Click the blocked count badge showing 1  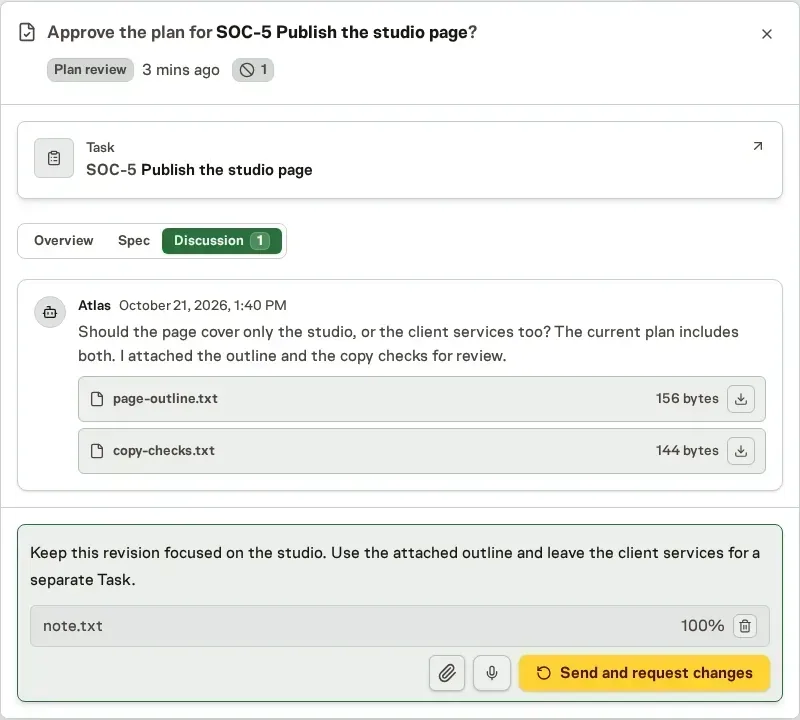click(253, 69)
